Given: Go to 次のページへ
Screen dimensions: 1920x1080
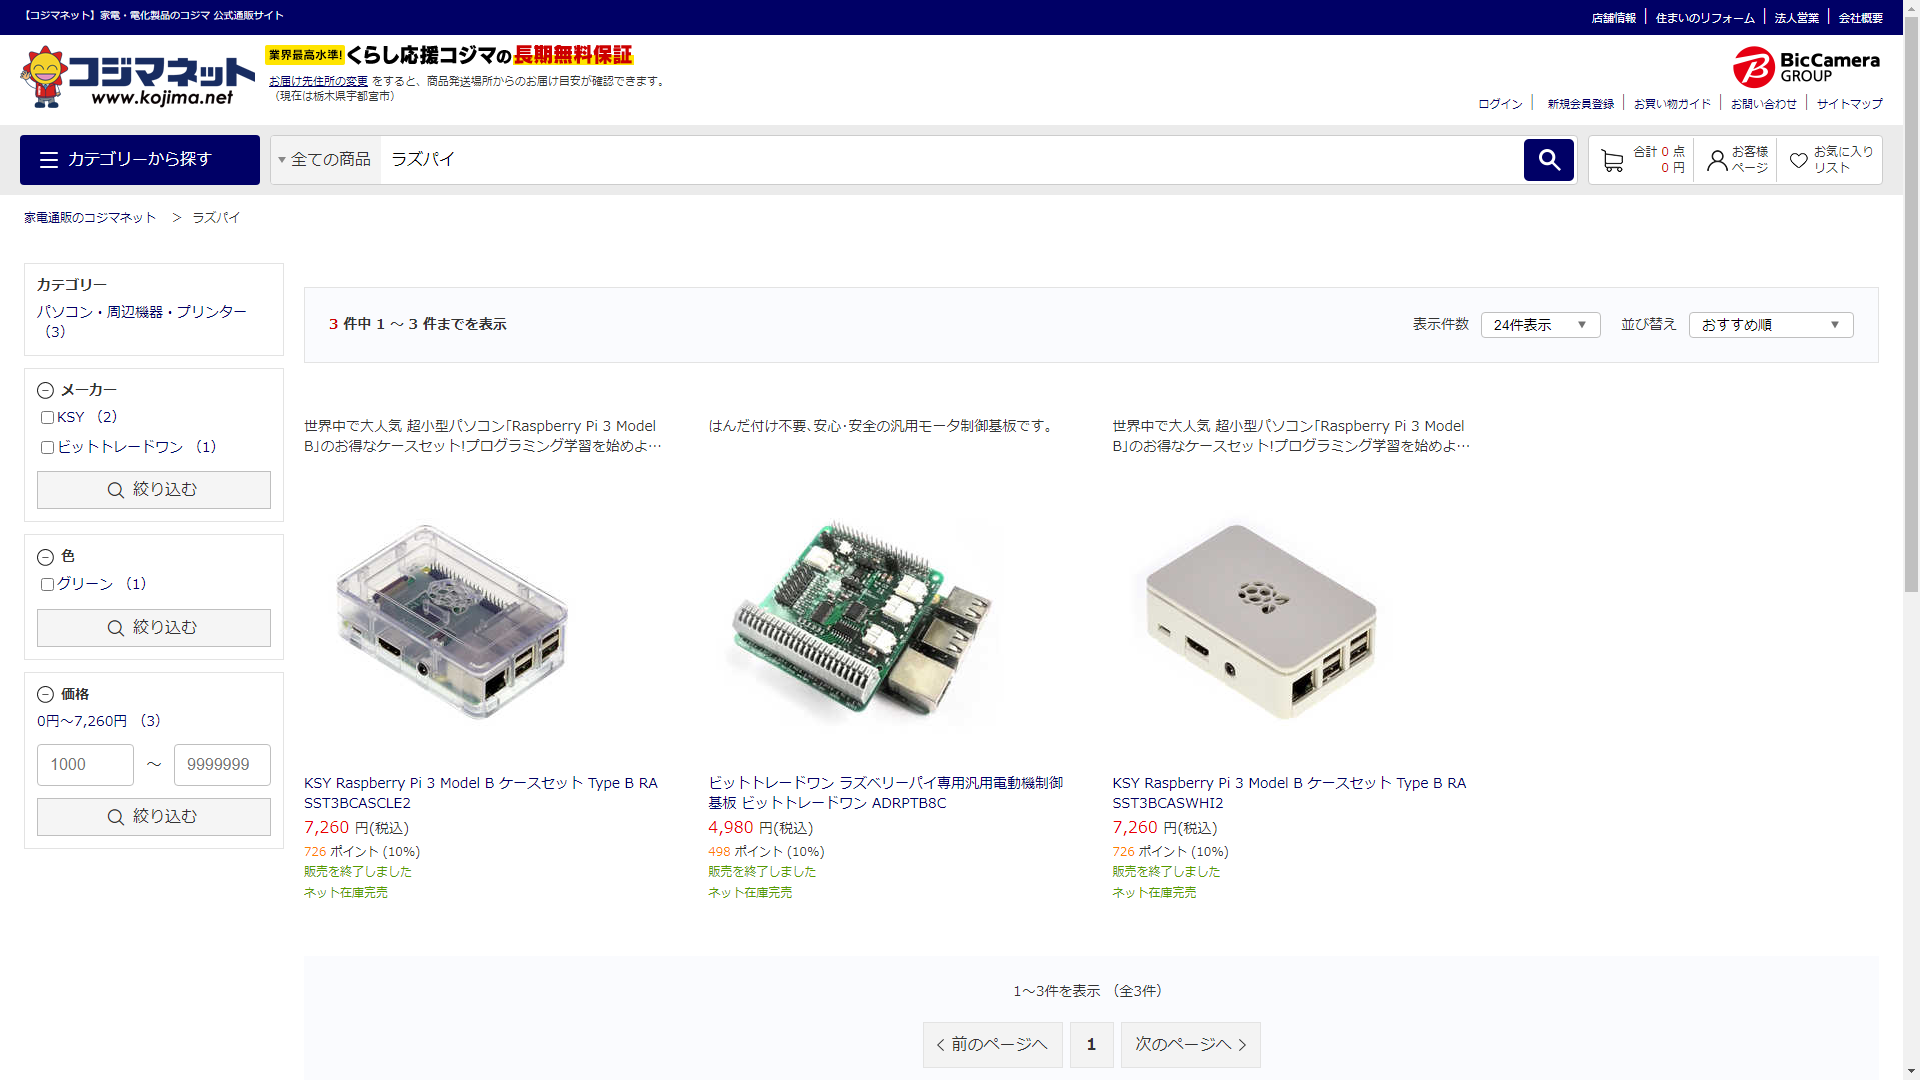Looking at the screenshot, I should [1190, 1045].
